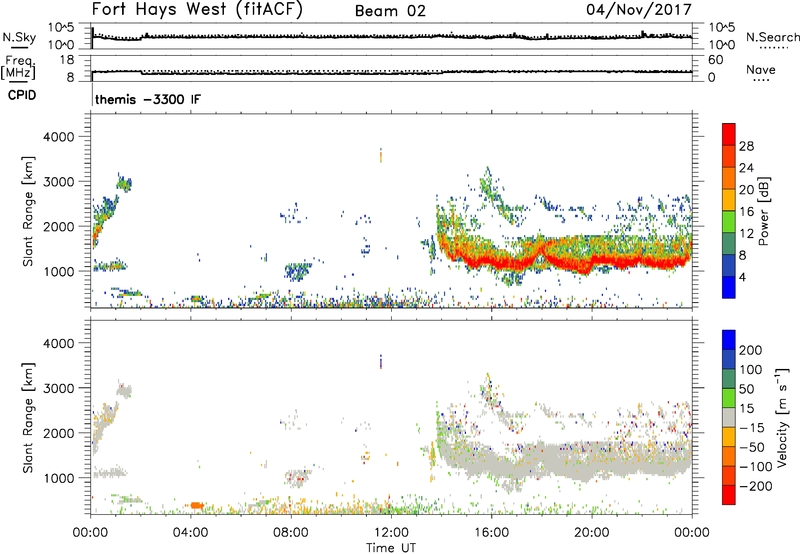Select the "60" Nave axis tick label
This screenshot has height=554, width=800.
tap(715, 60)
